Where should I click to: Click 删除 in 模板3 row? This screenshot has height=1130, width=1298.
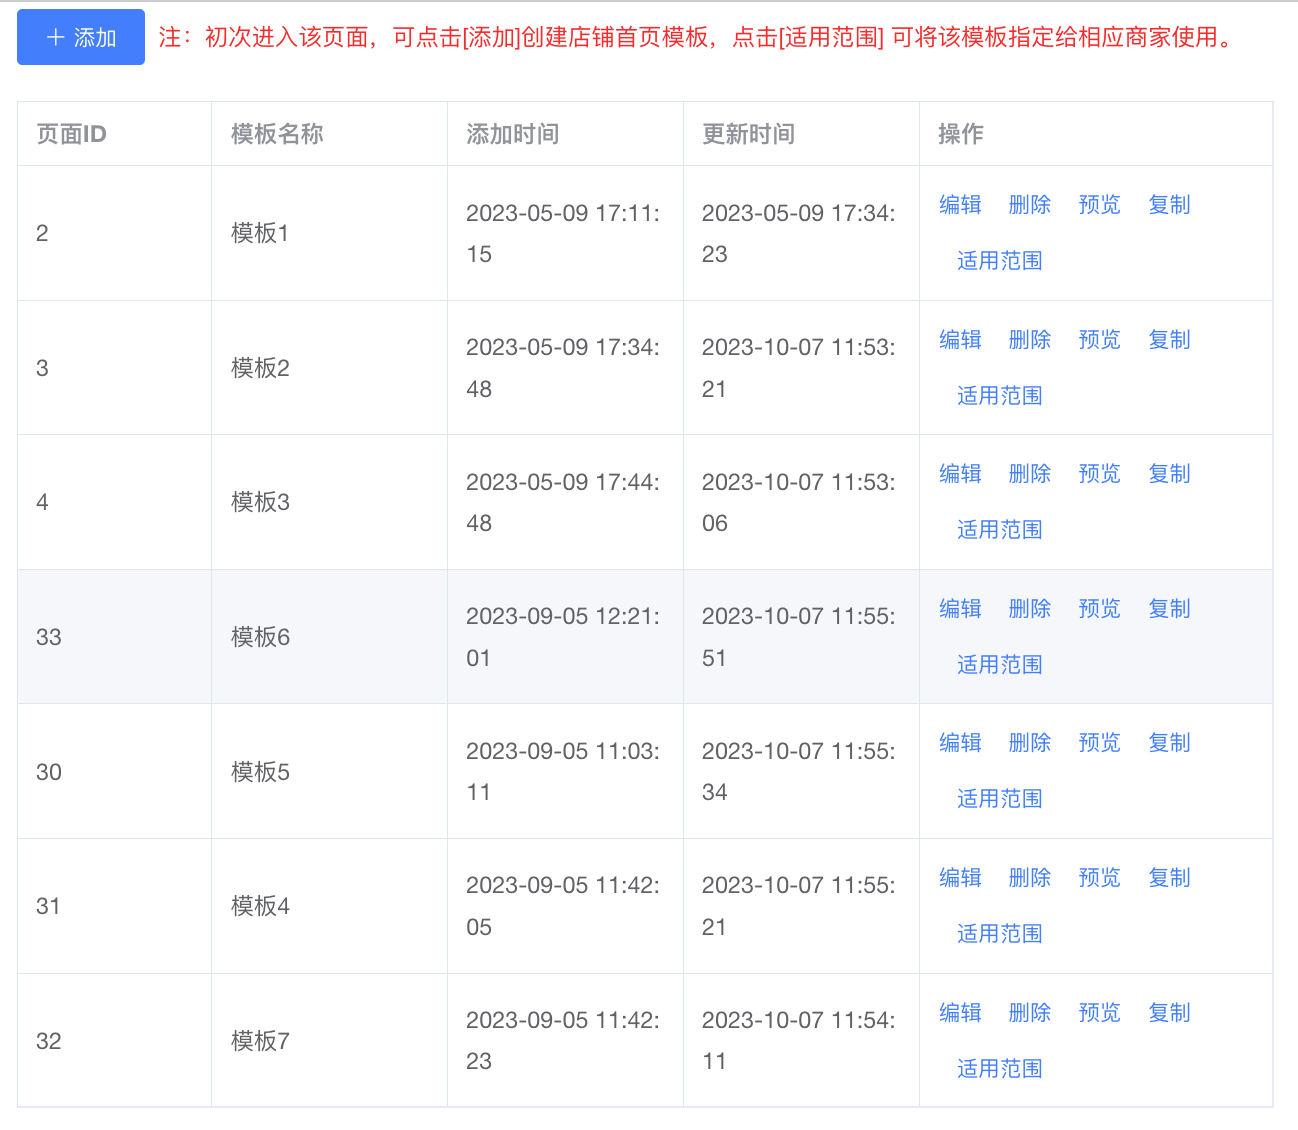[x=1029, y=474]
